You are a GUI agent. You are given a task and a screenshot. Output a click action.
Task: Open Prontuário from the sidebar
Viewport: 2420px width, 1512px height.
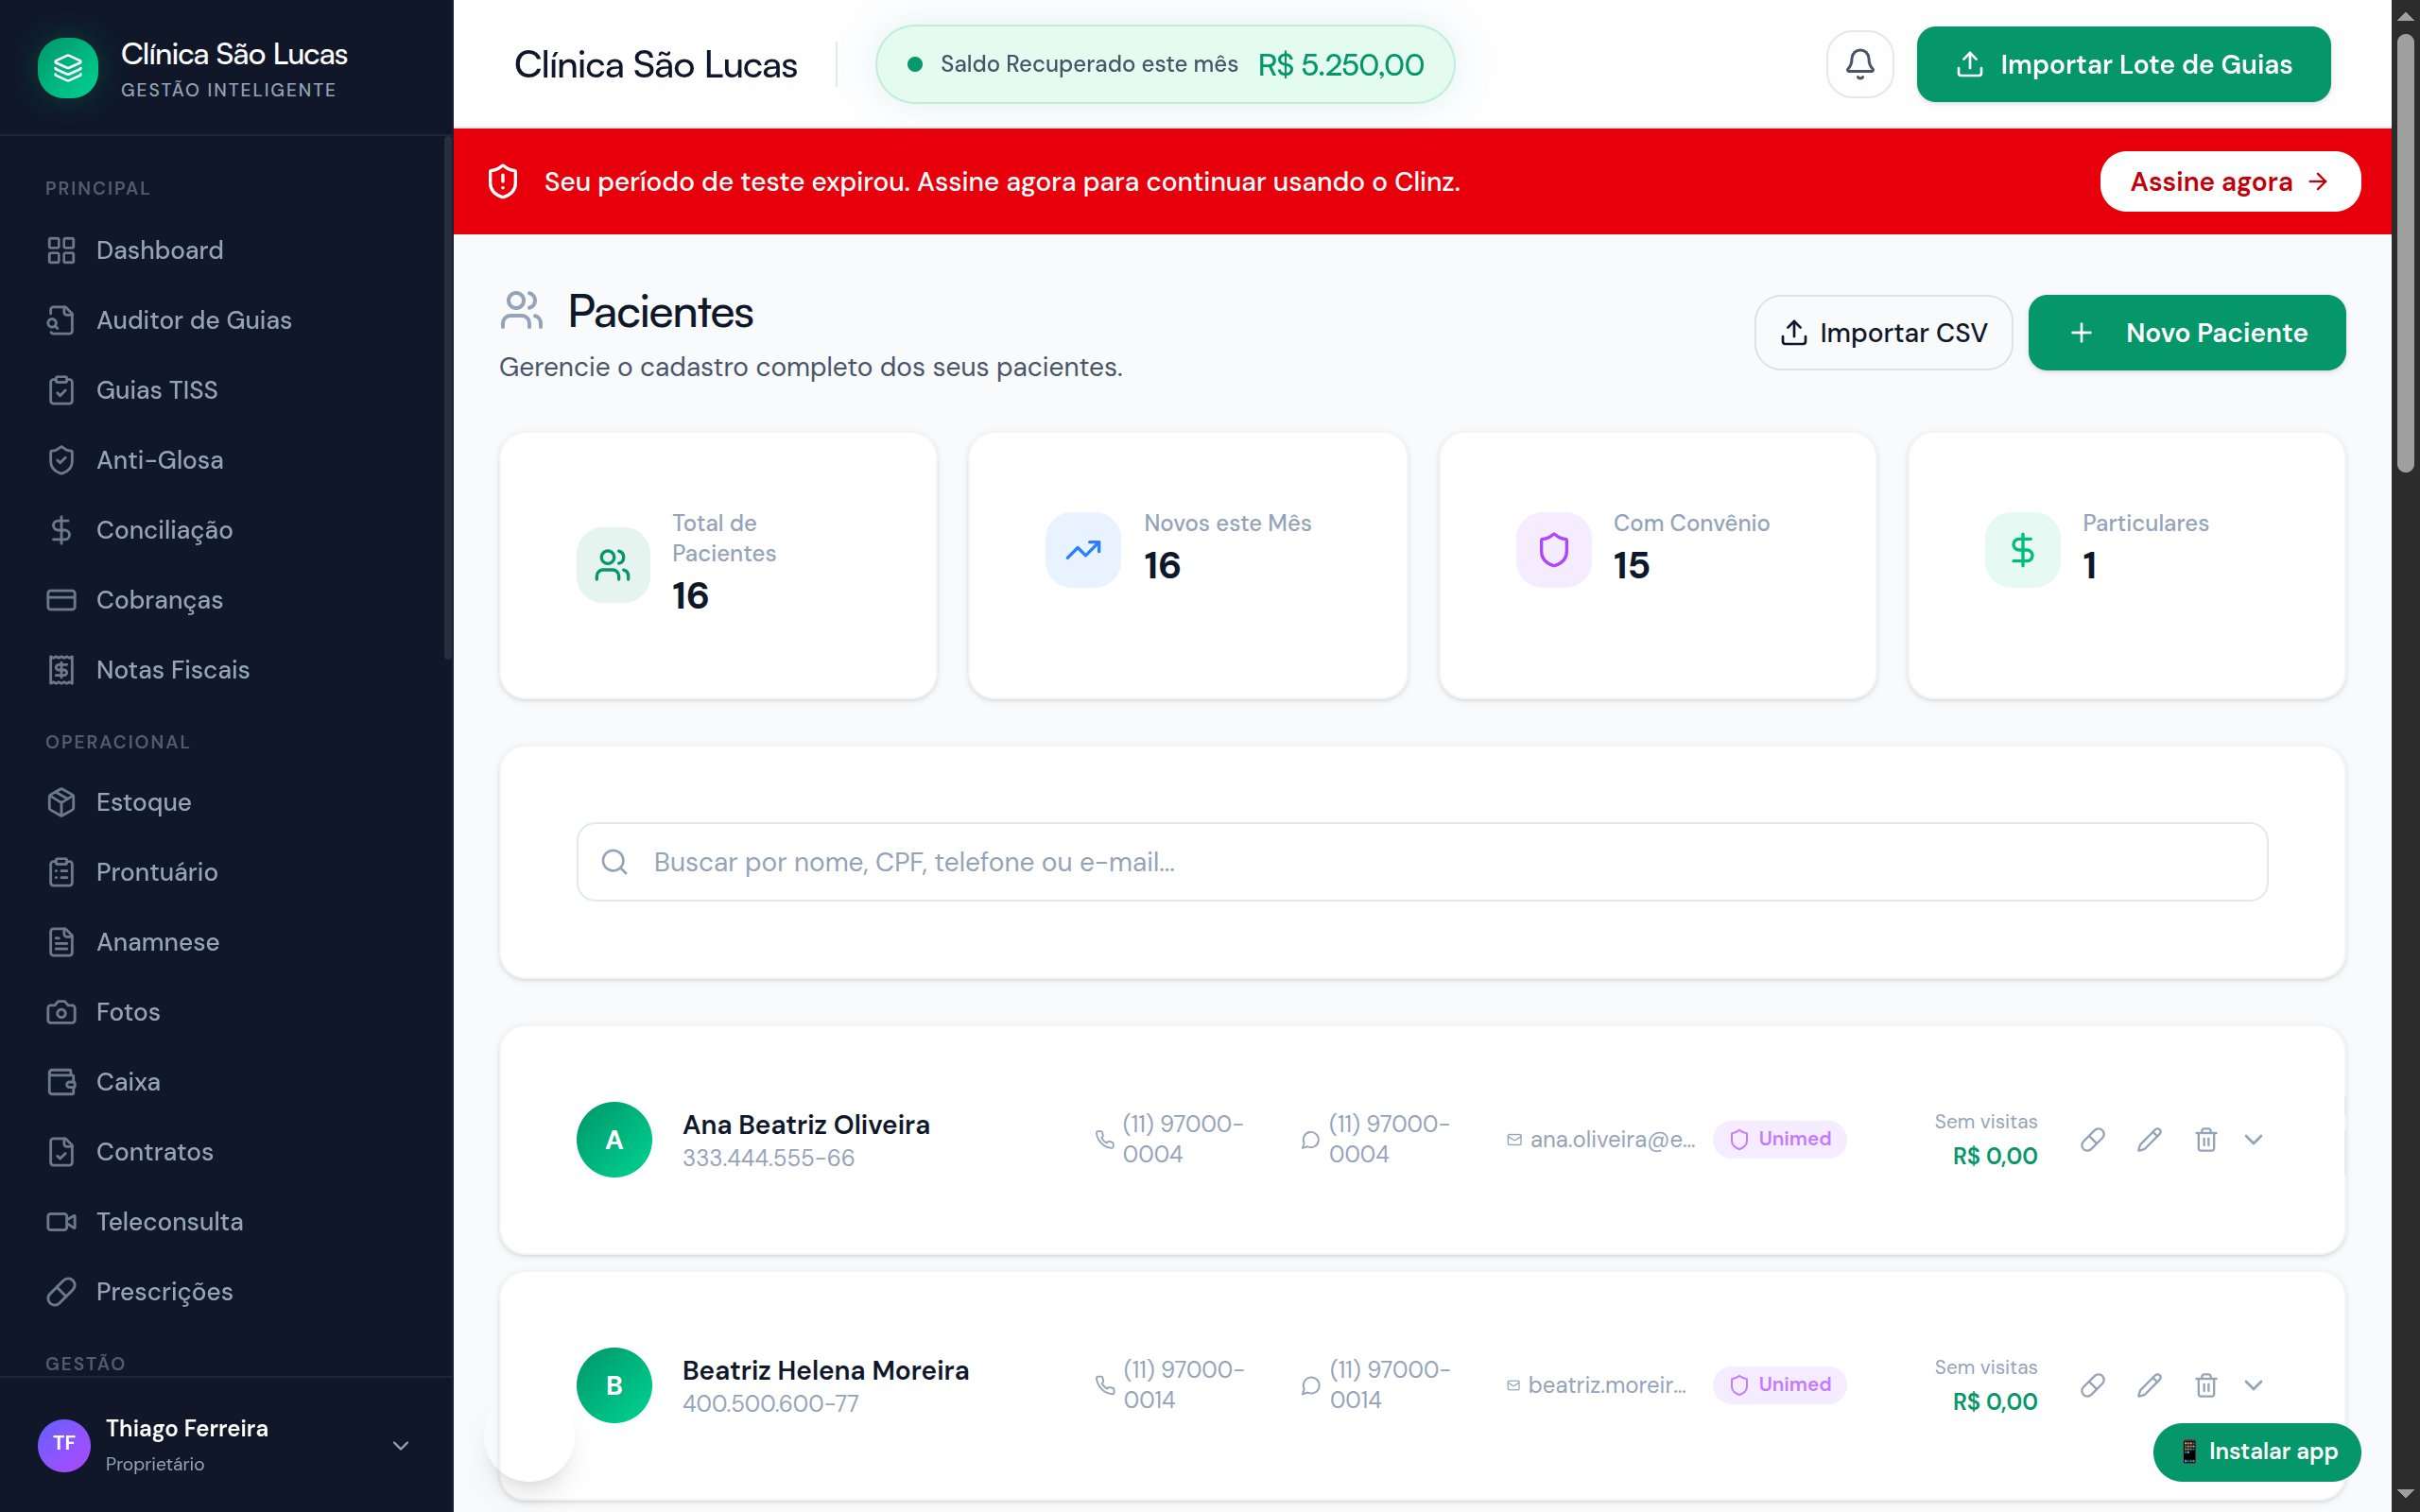click(157, 872)
